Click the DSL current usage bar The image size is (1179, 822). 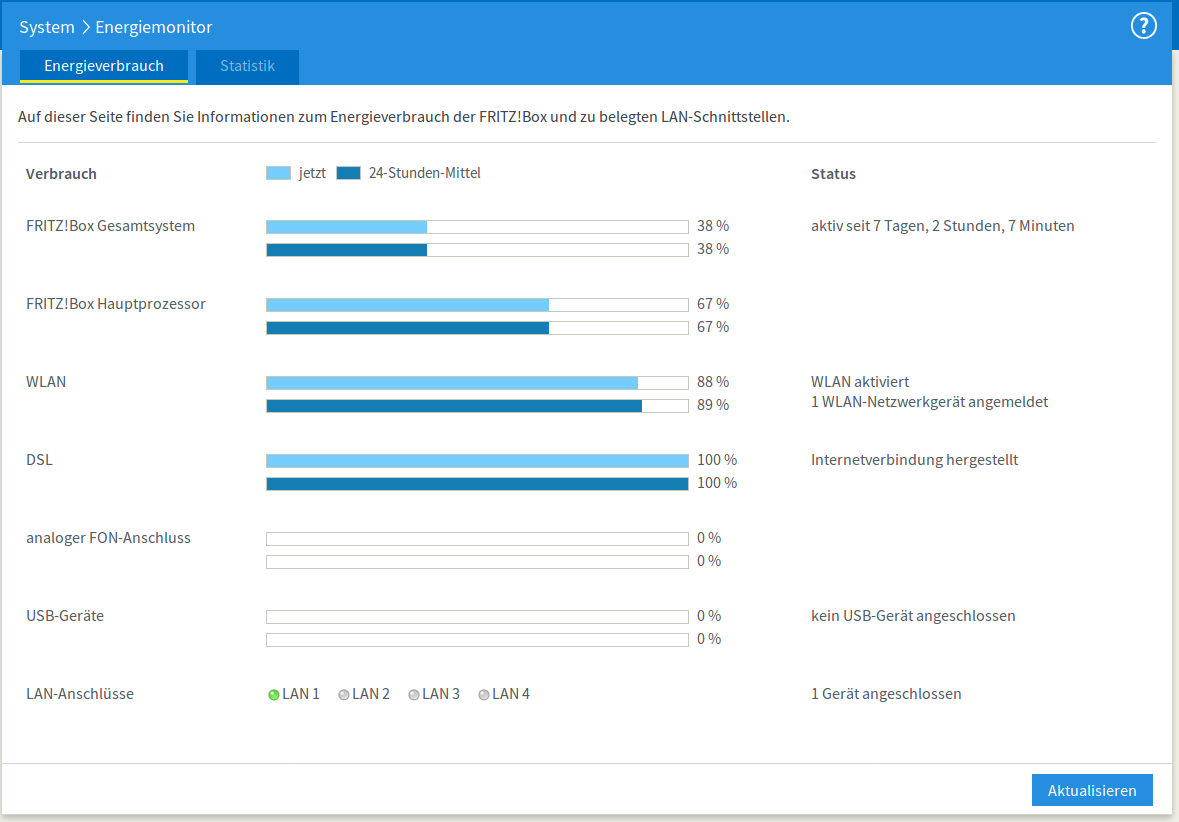tap(477, 460)
